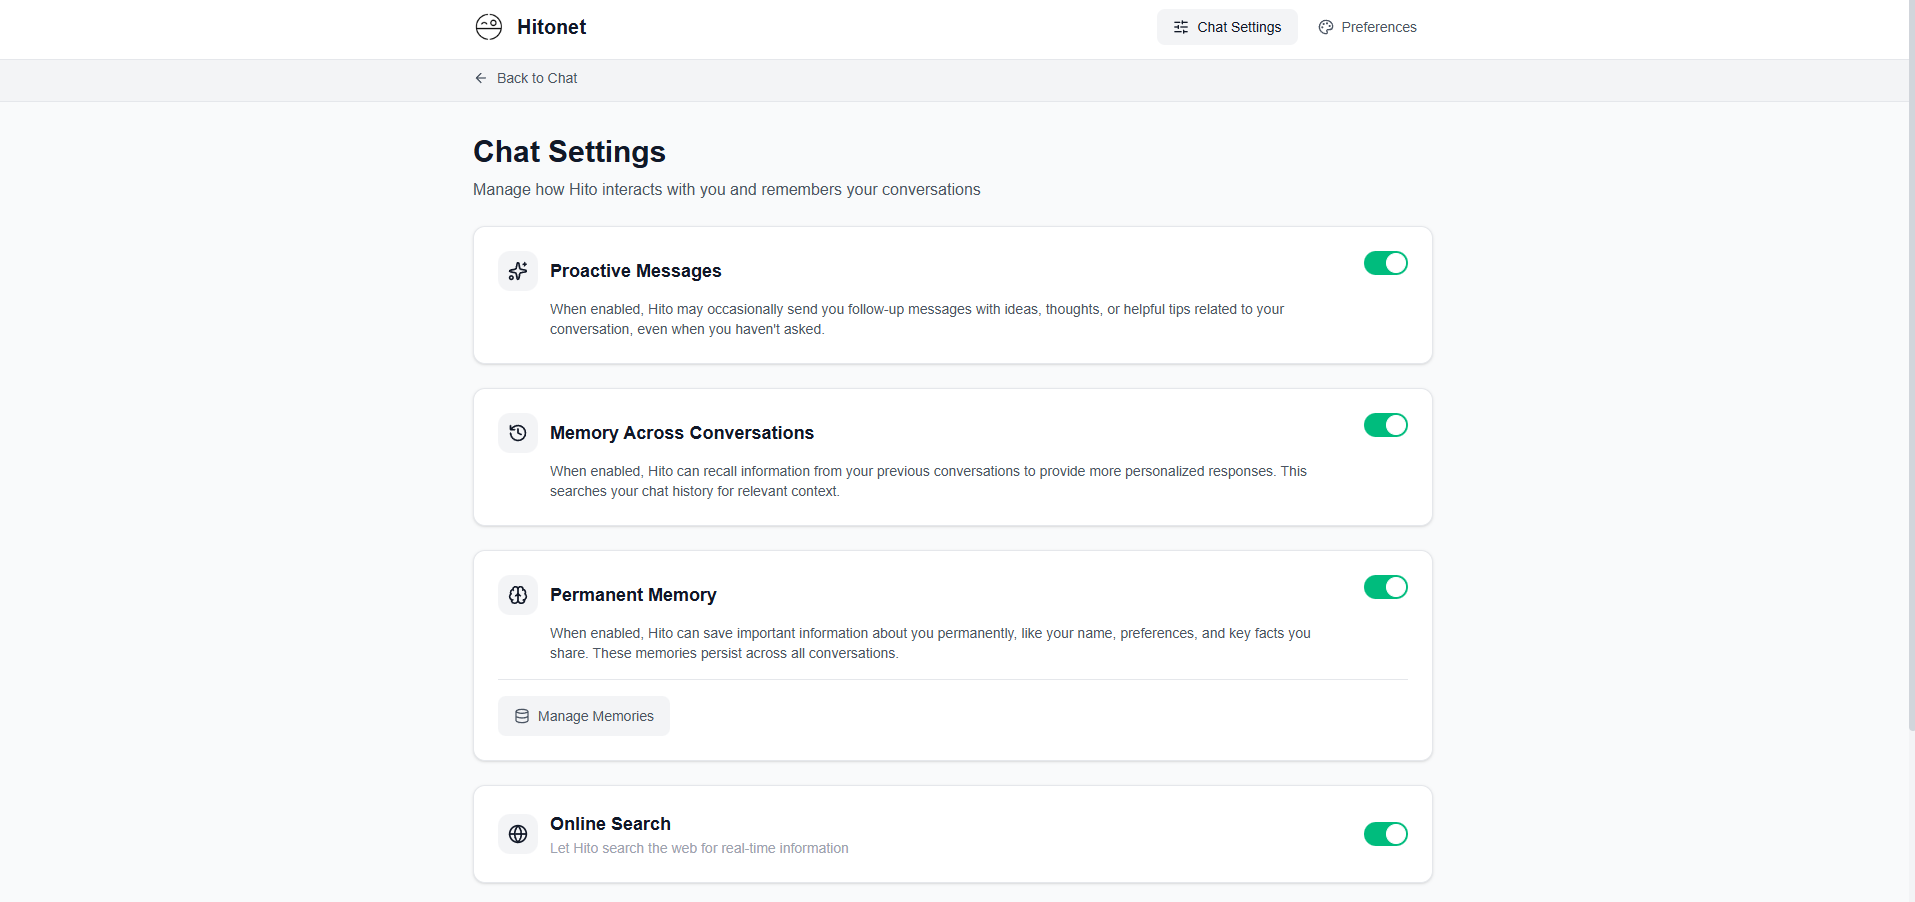Click the Hitonet brand name
This screenshot has height=902, width=1915.
551,27
